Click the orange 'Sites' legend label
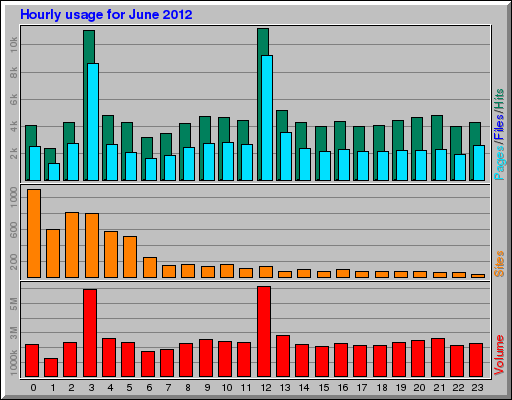Viewport: 512px width, 400px height. 499,264
